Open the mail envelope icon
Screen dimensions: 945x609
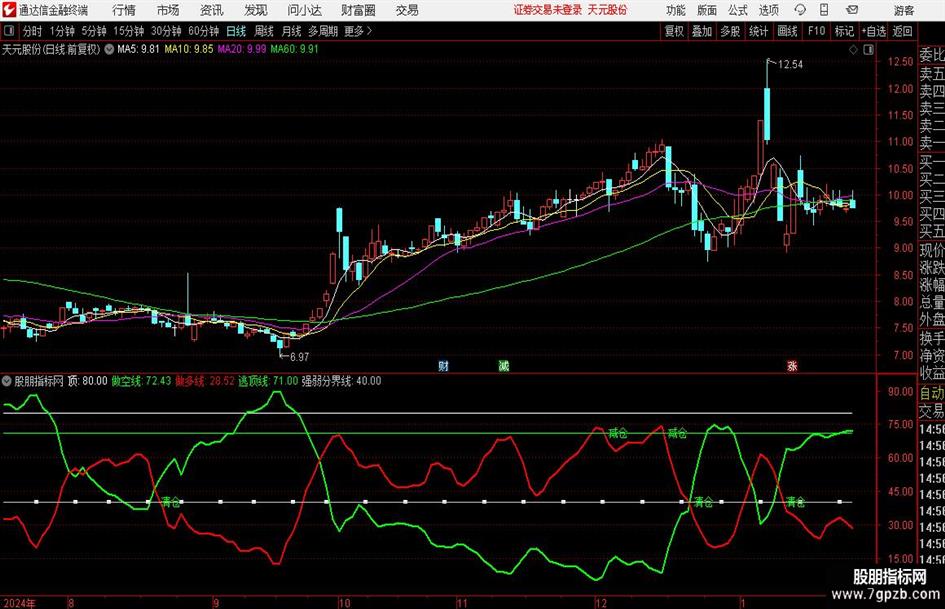click(852, 10)
